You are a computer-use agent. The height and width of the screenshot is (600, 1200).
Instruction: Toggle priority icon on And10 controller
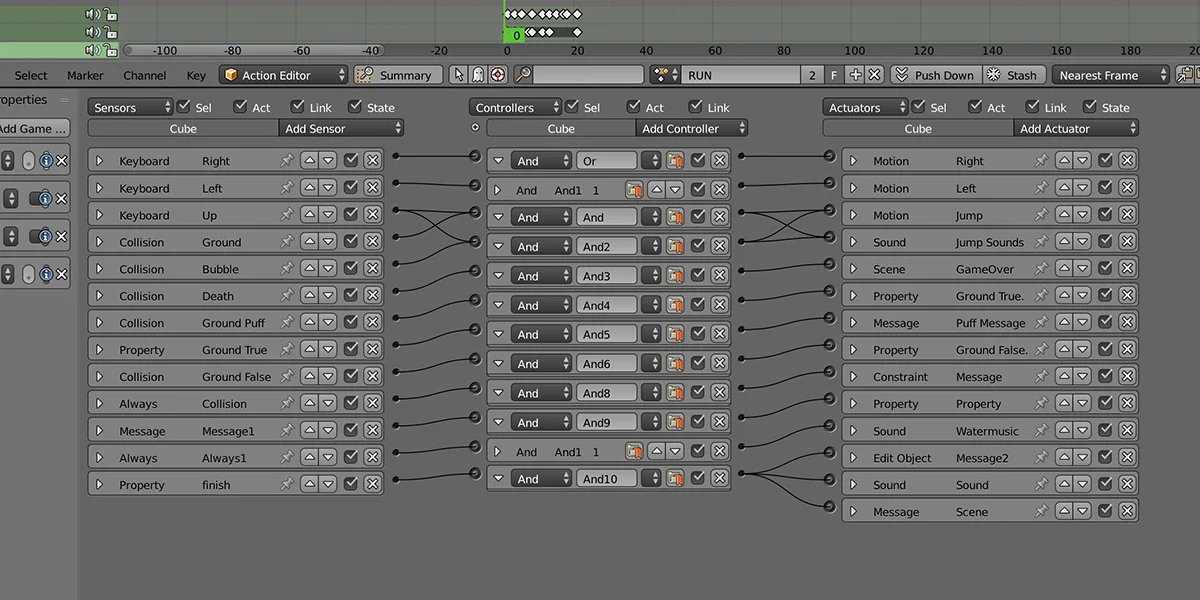(675, 479)
